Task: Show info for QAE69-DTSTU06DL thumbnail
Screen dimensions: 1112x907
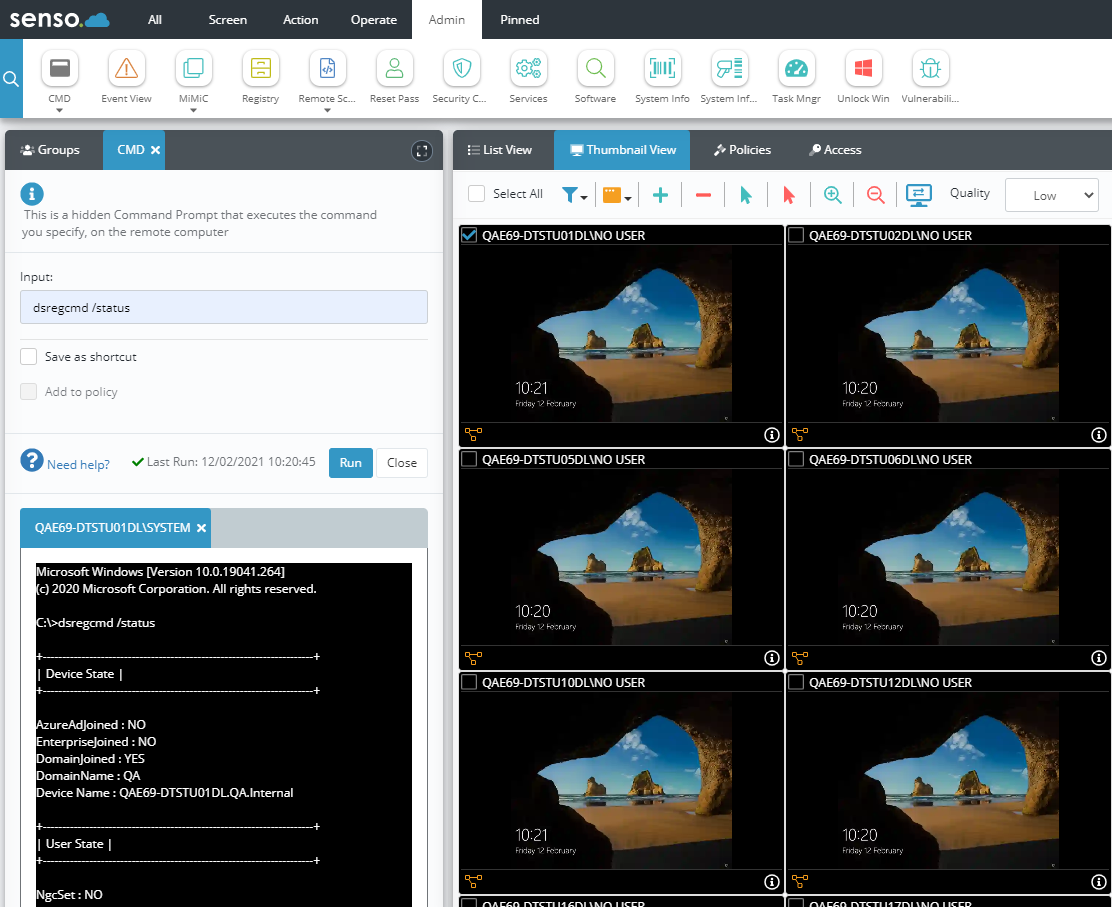Action: pyautogui.click(x=1099, y=658)
